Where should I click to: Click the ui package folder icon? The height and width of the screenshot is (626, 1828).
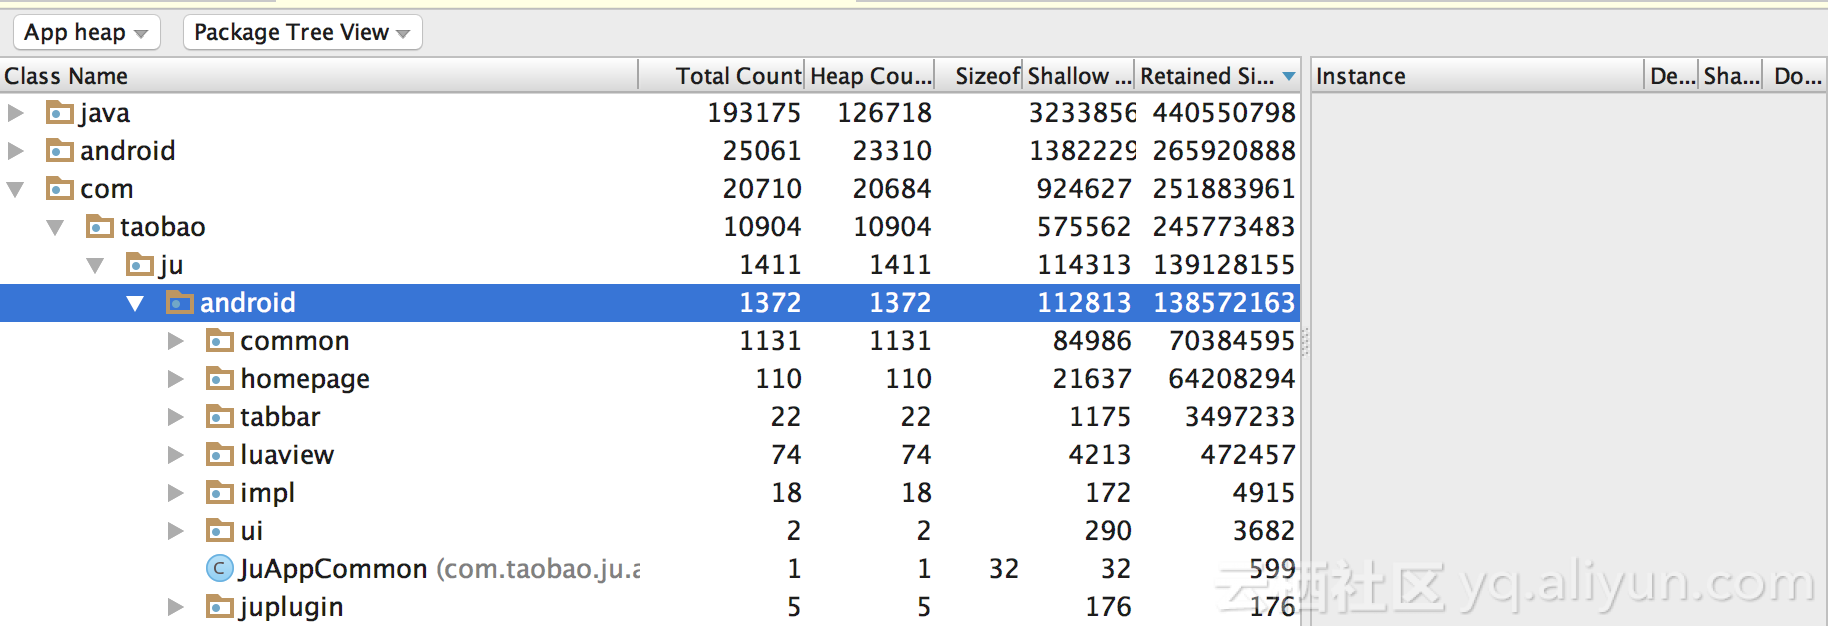click(x=220, y=531)
